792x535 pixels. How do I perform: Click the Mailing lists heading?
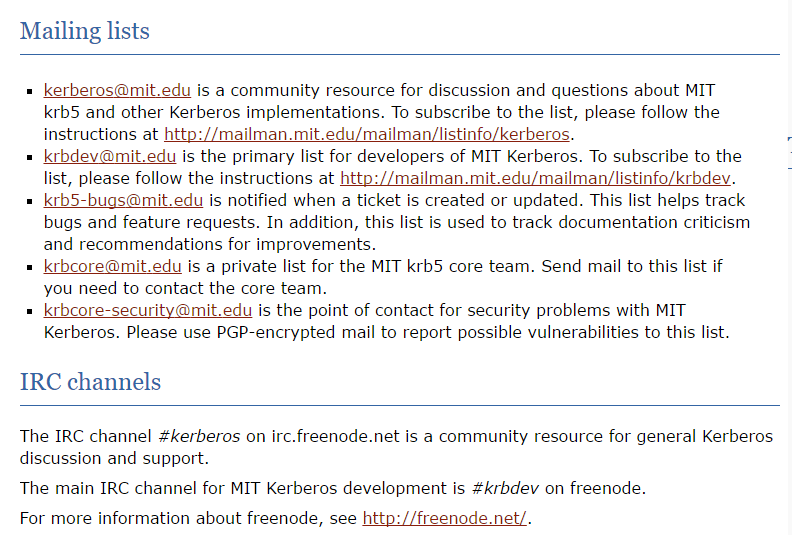point(85,31)
